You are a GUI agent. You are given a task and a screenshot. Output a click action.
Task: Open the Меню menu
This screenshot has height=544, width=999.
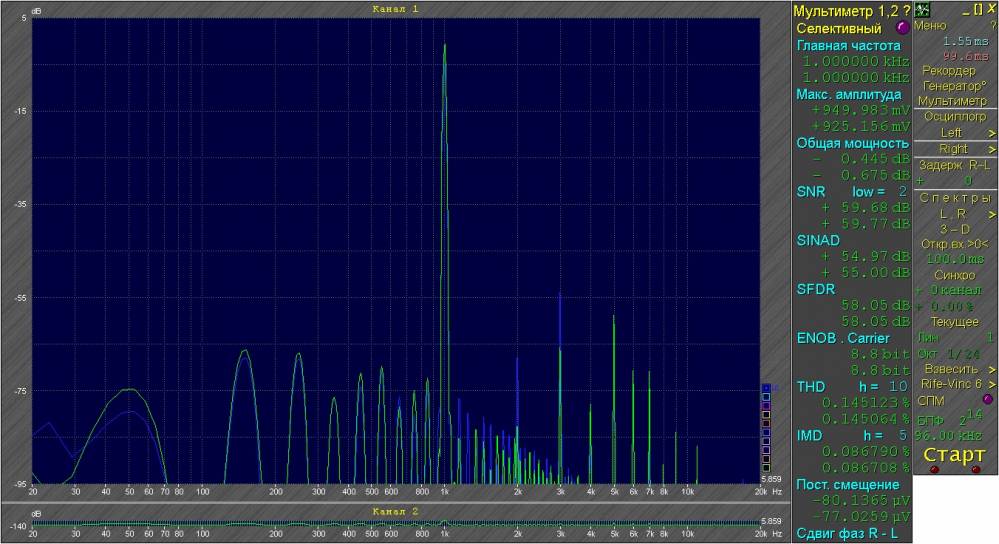coord(930,25)
